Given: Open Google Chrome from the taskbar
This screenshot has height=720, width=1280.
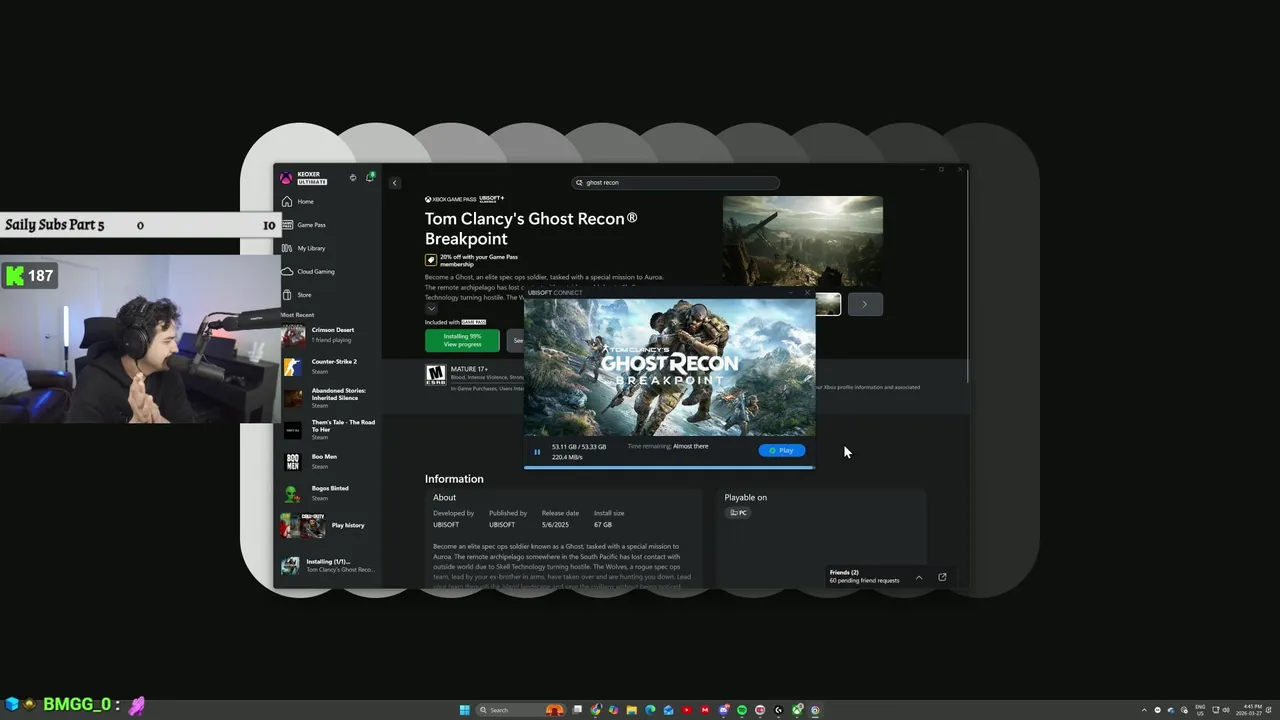Looking at the screenshot, I should [595, 710].
